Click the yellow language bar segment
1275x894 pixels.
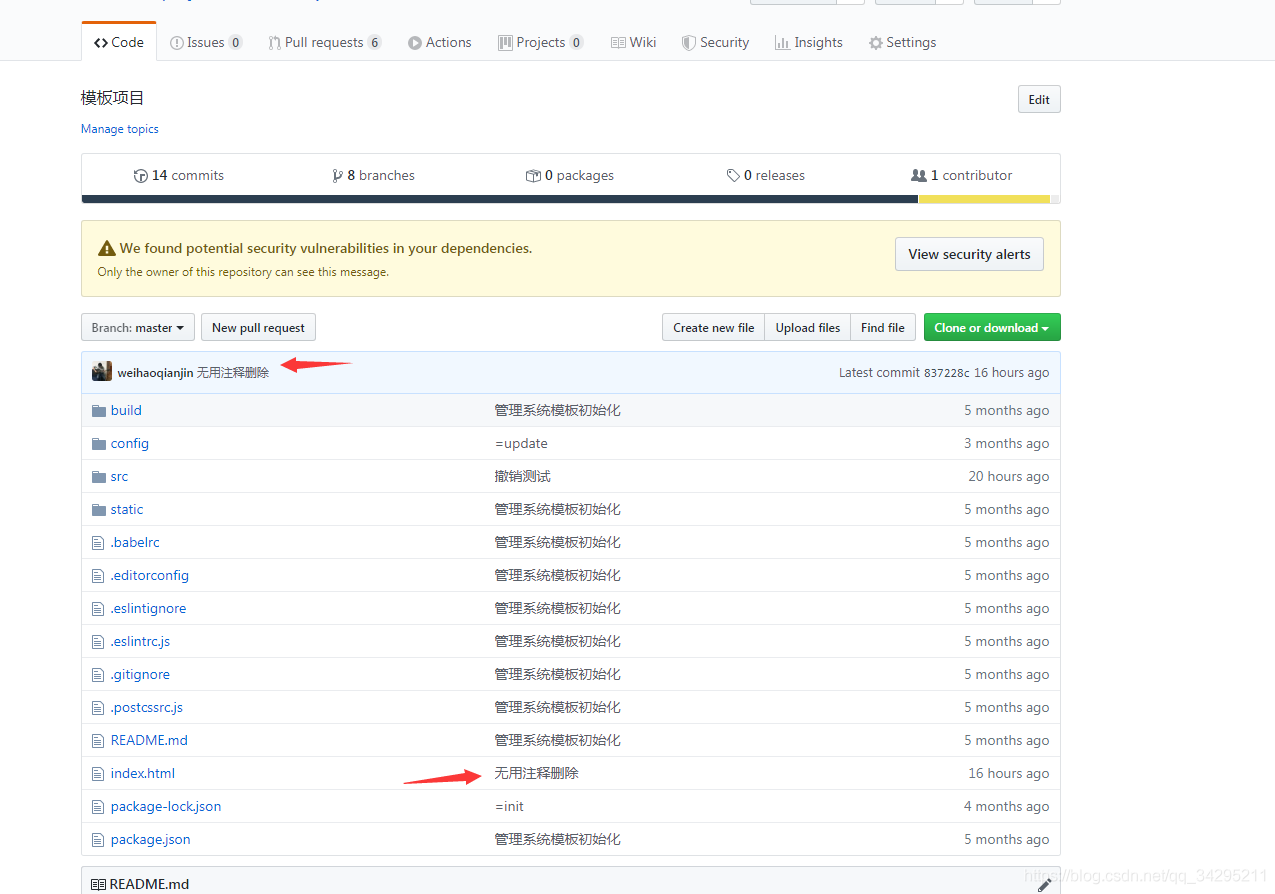tap(983, 199)
